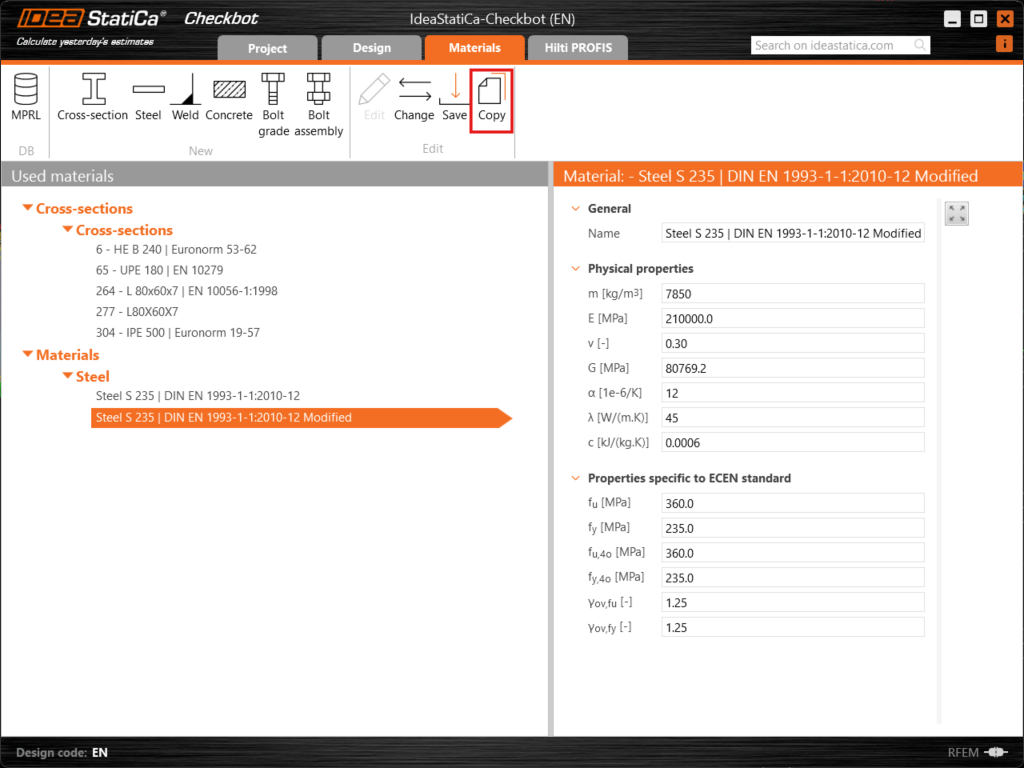
Task: Collapse the Physical properties section
Action: 575,268
